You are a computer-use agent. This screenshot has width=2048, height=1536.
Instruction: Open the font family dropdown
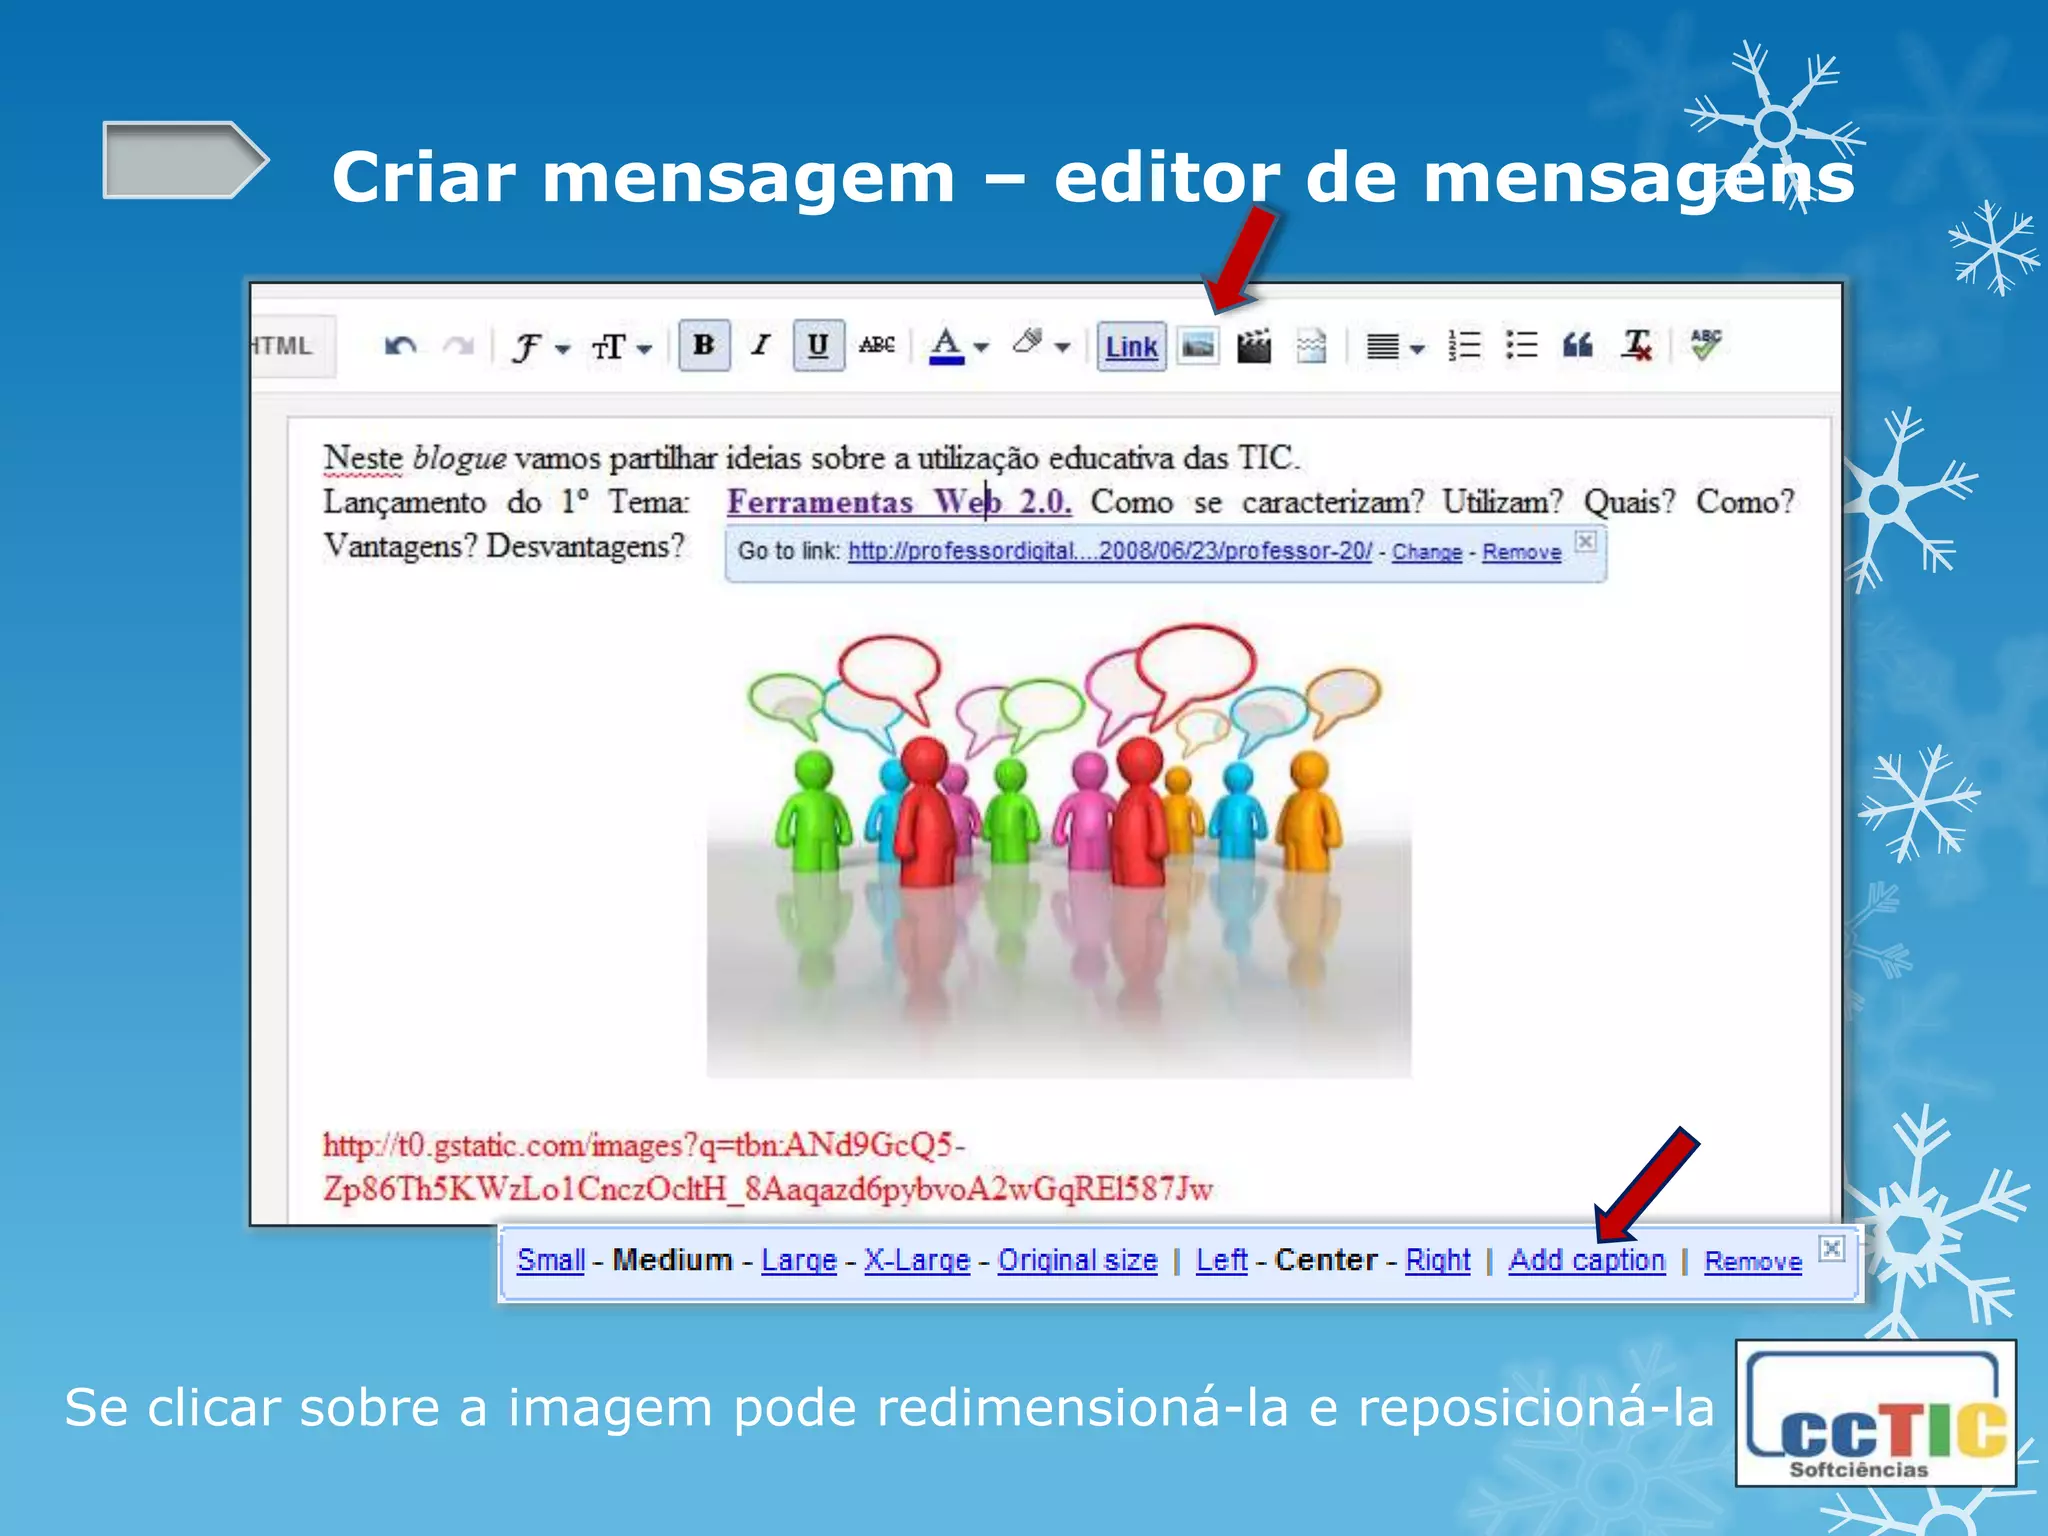tap(540, 347)
